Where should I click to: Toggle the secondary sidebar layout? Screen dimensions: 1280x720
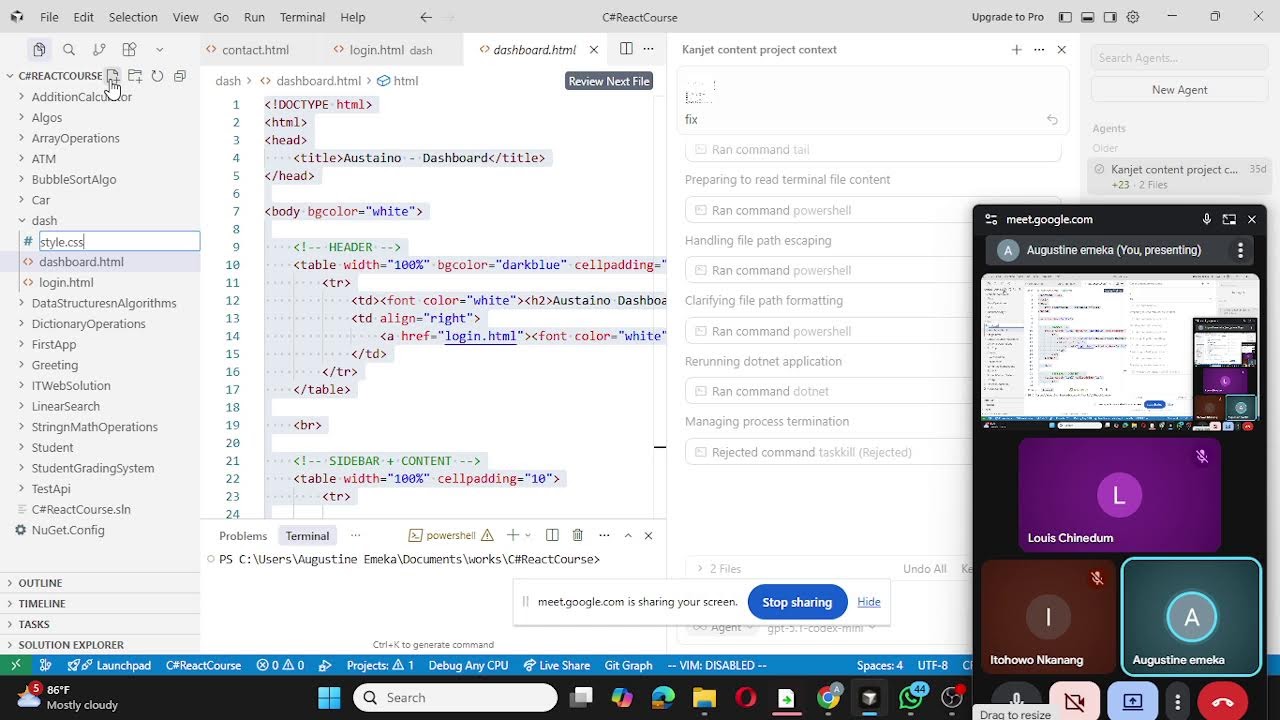[x=1110, y=17]
